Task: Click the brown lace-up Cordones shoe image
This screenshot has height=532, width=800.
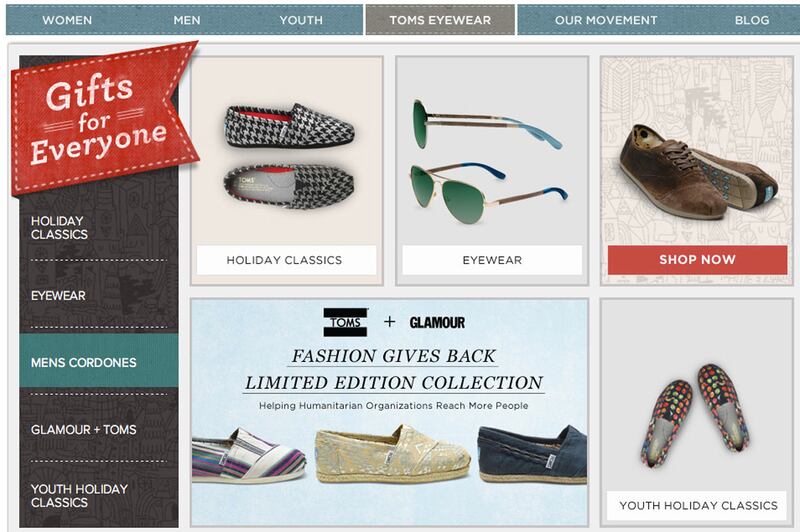Action: (697, 170)
